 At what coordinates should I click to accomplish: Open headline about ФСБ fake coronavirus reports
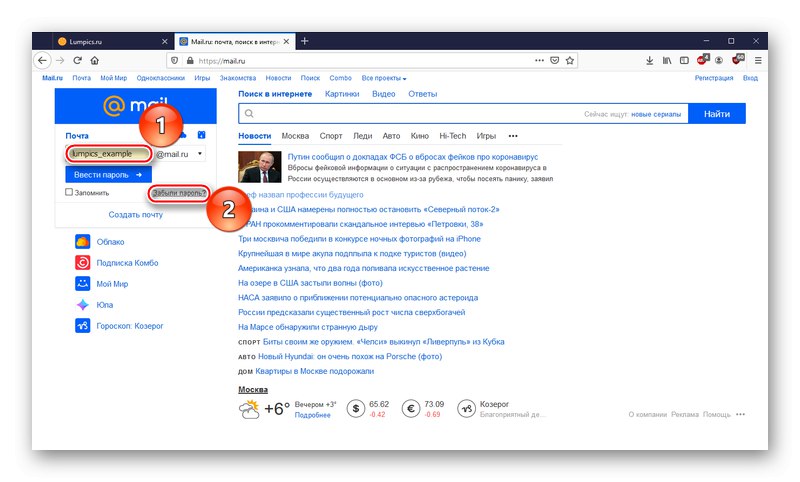[x=413, y=157]
